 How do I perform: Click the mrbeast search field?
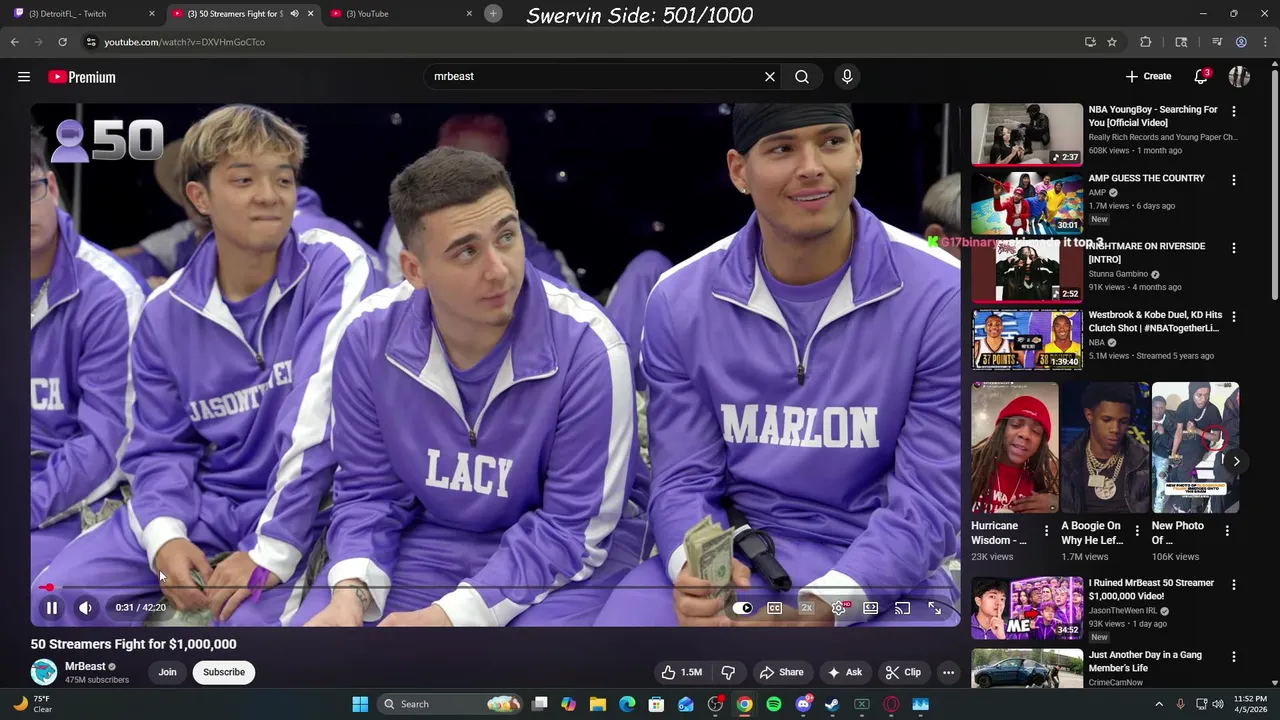click(x=595, y=76)
